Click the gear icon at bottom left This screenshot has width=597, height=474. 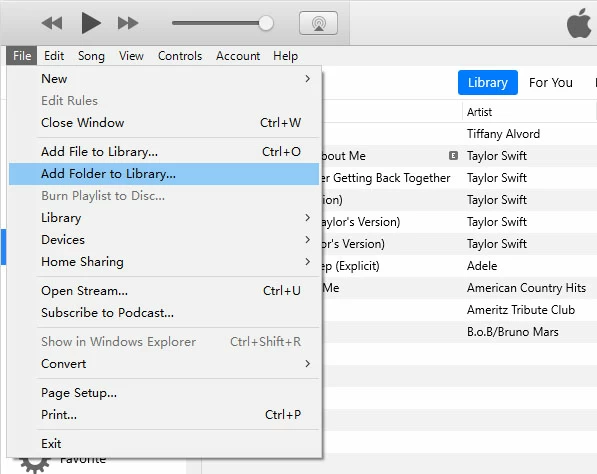point(35,465)
